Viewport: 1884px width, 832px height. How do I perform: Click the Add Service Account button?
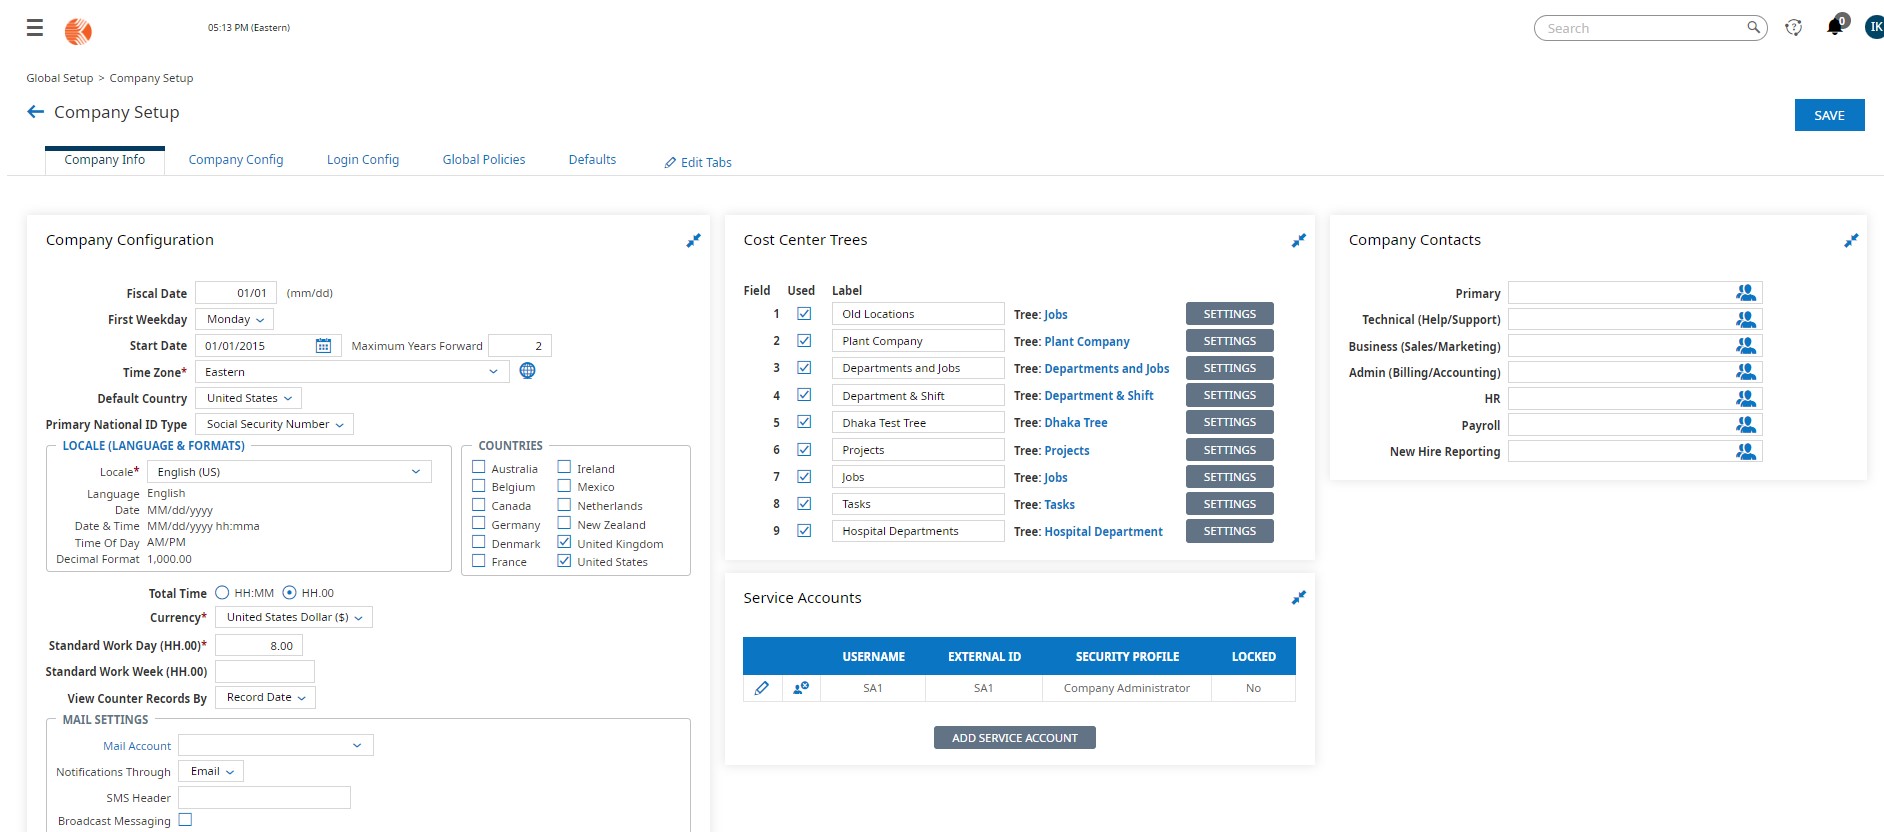pos(1014,738)
